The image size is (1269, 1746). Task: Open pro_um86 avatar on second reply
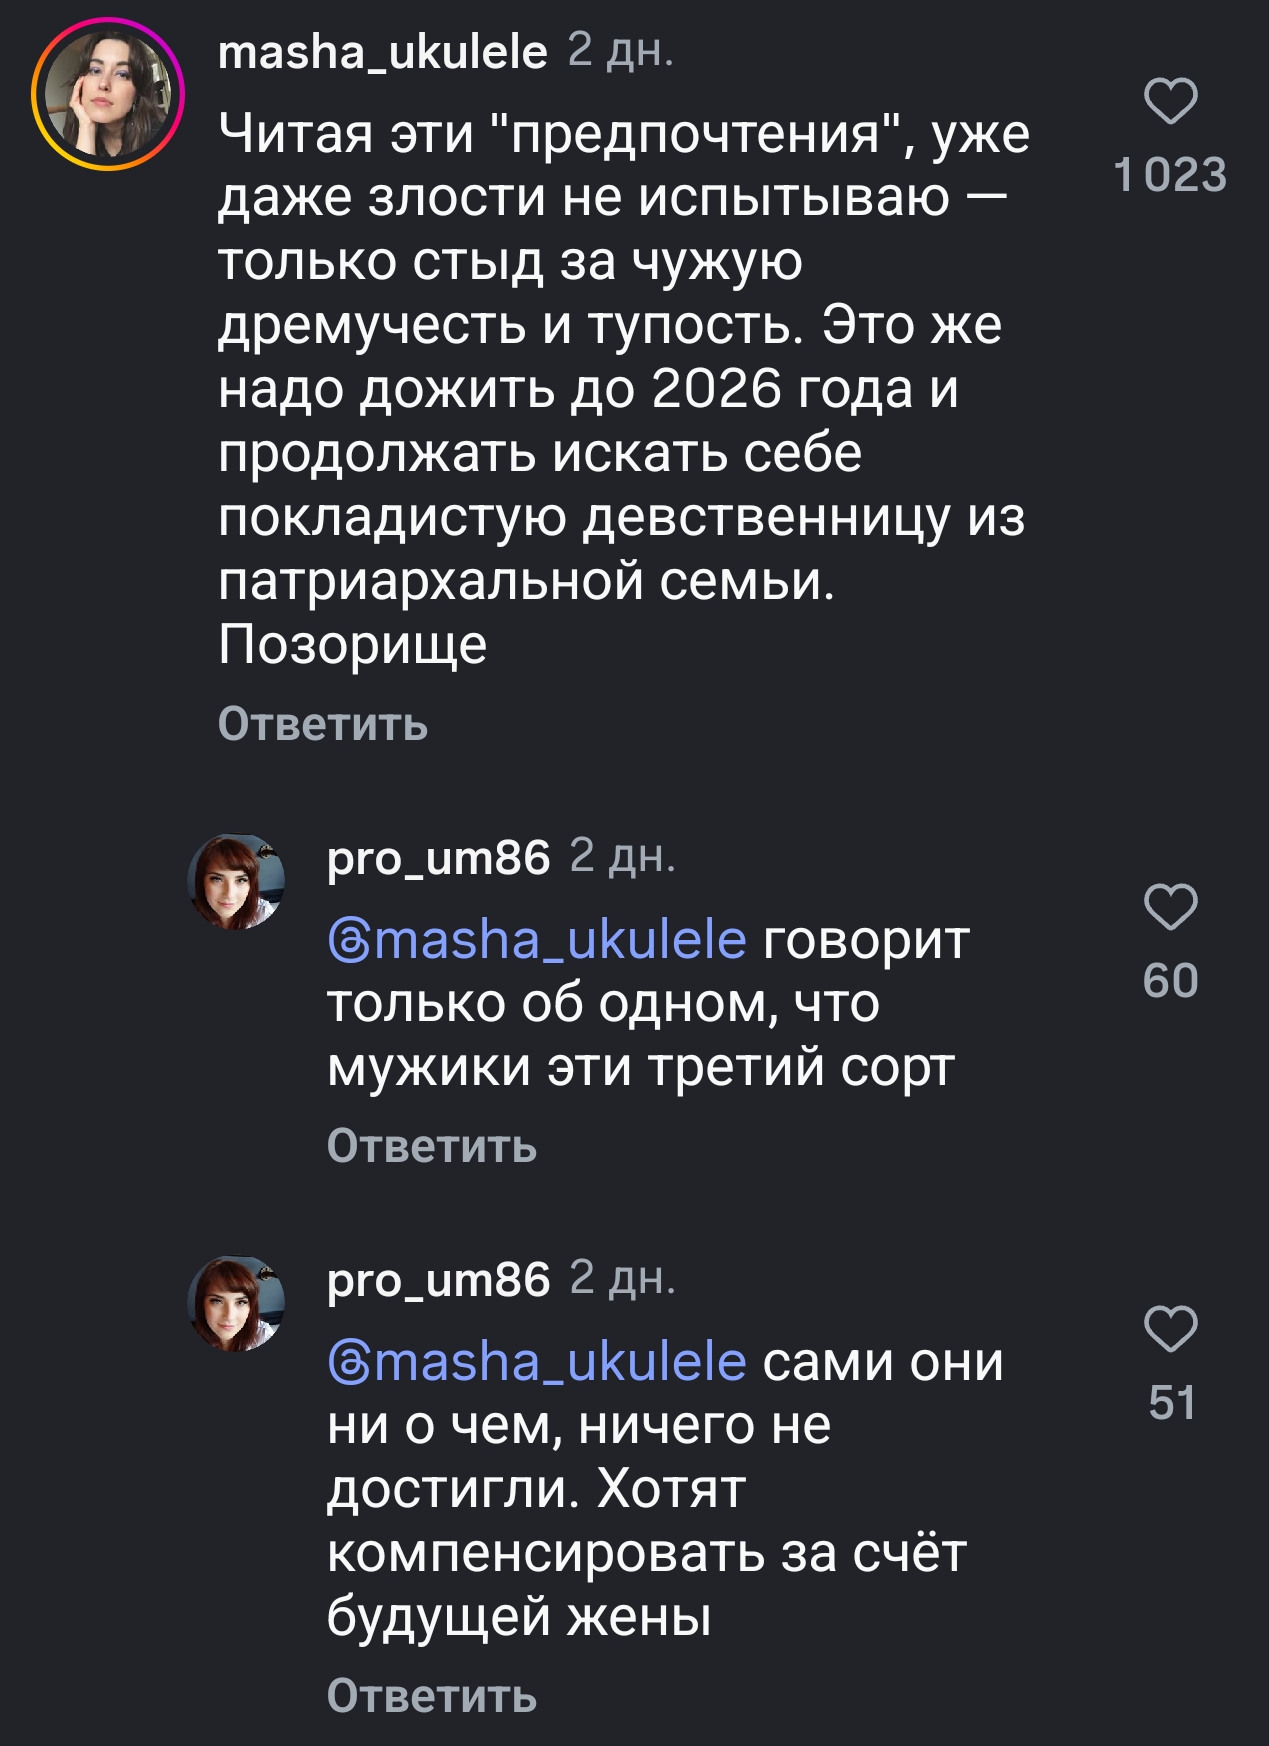click(237, 1304)
